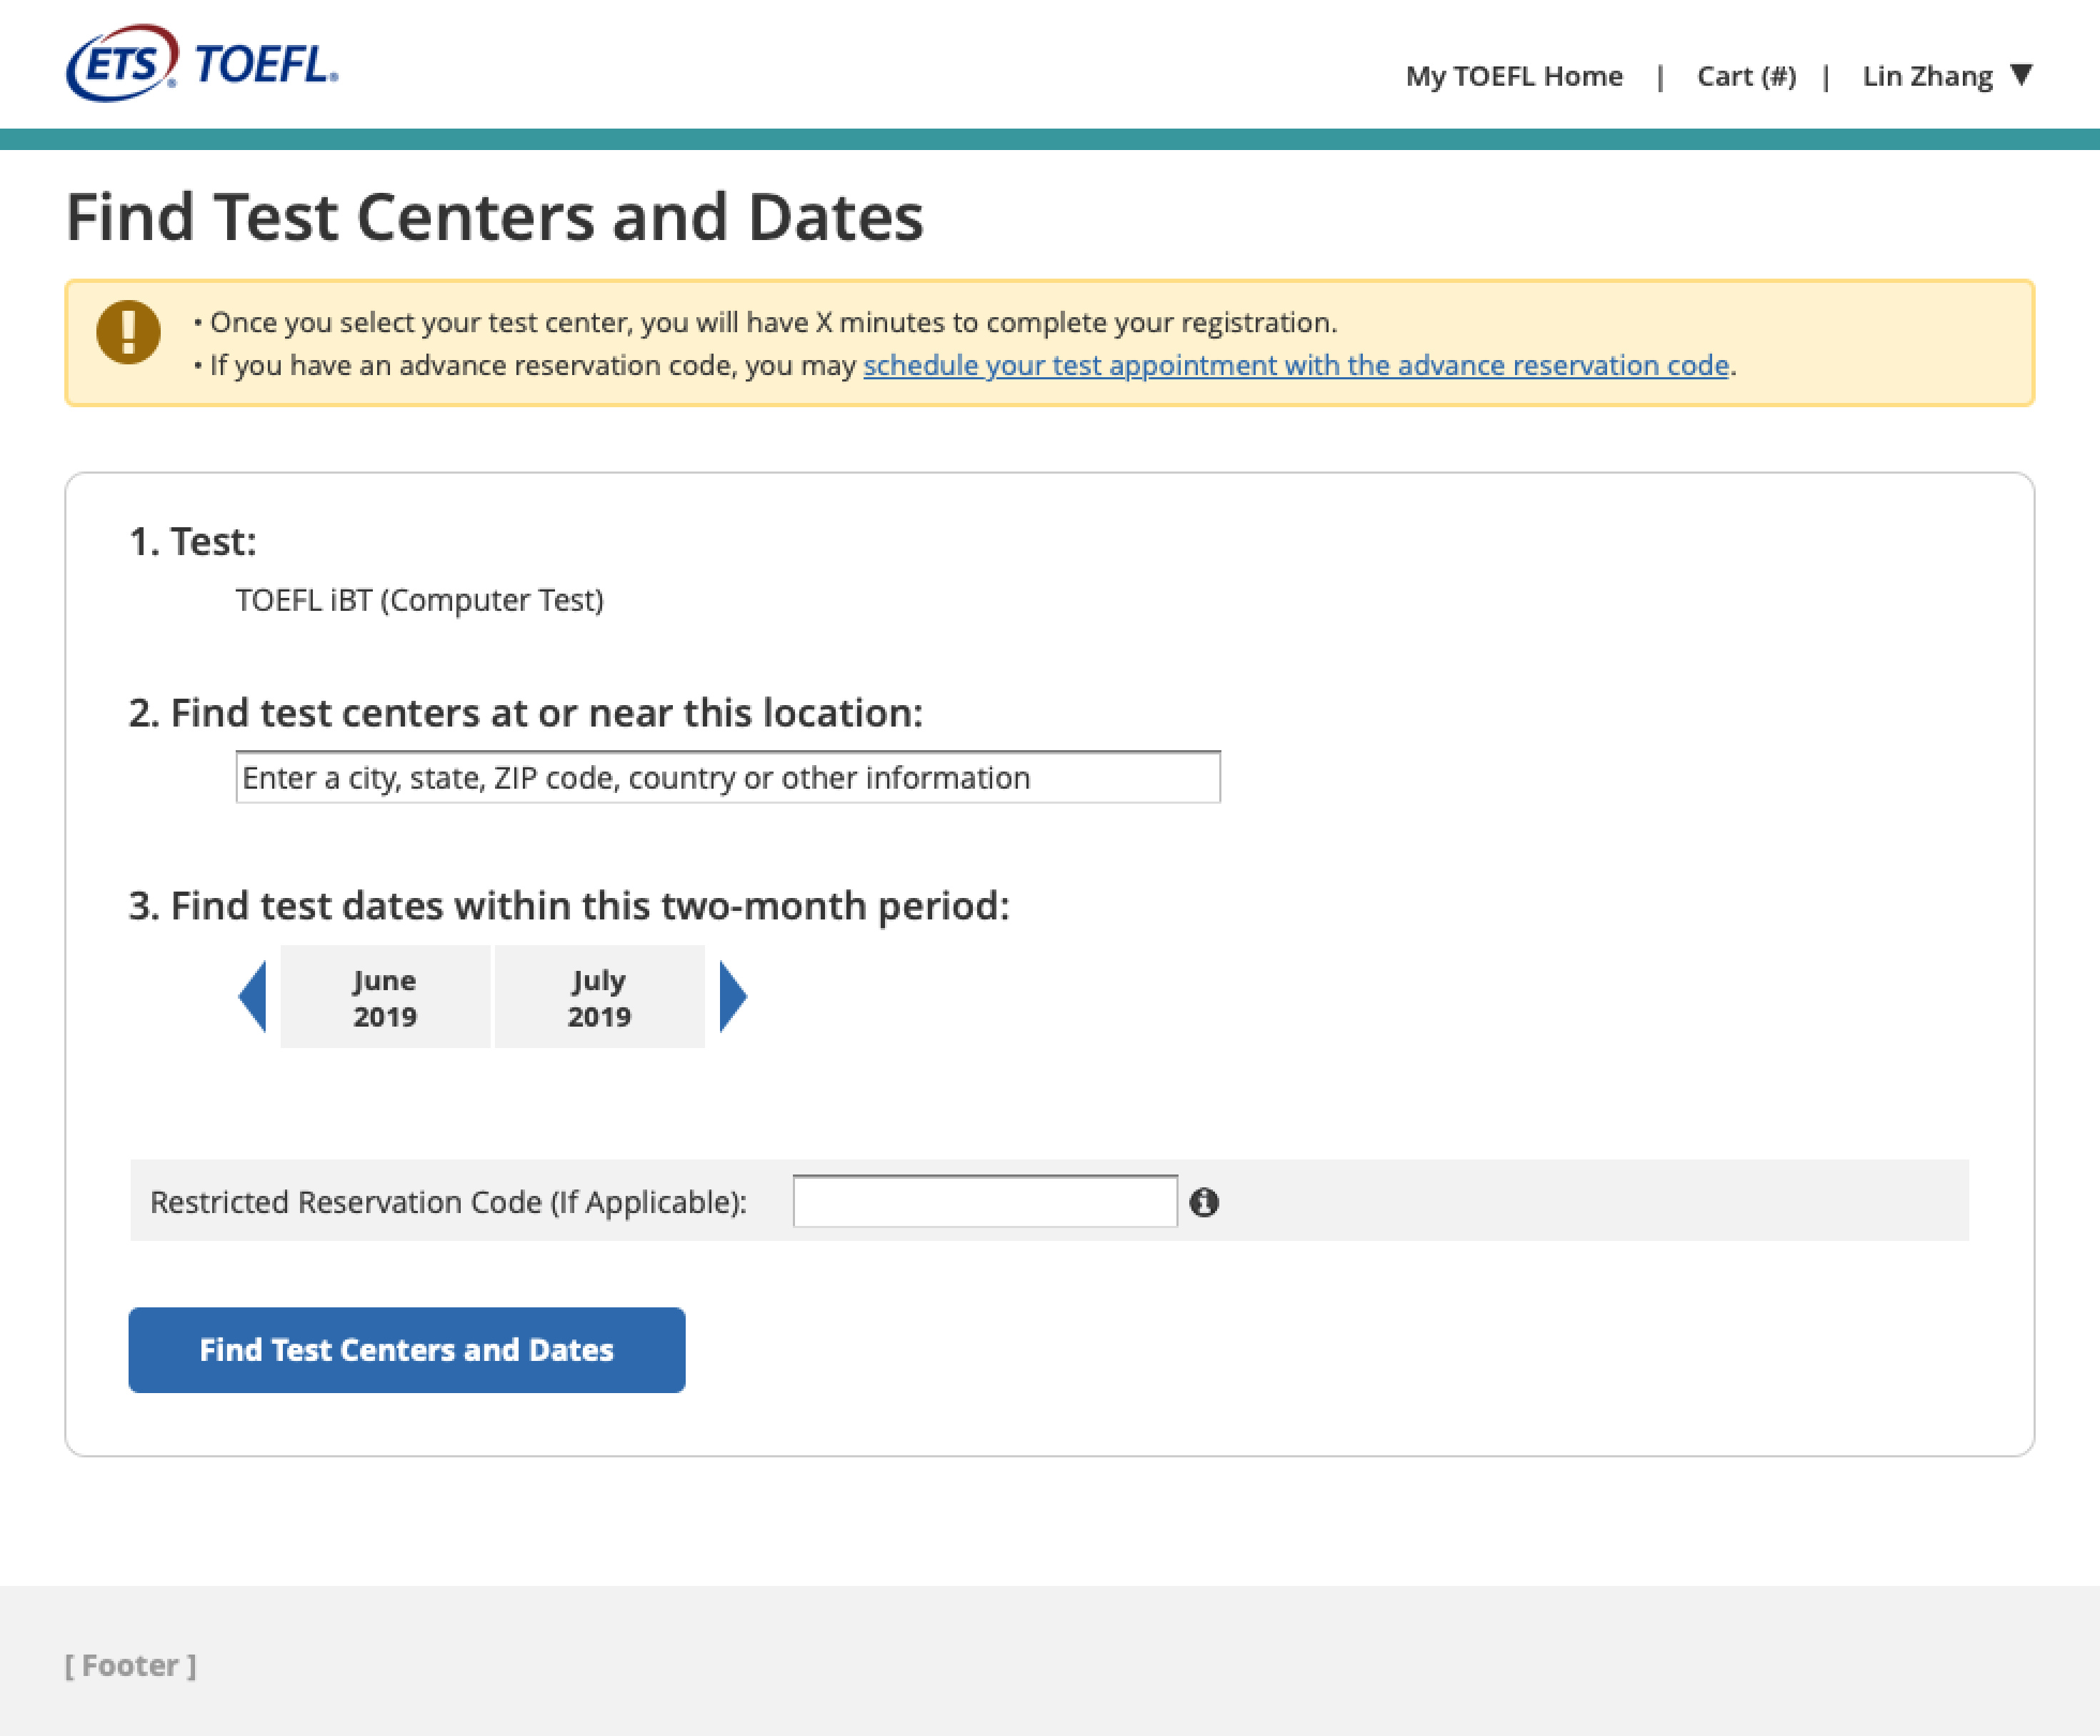The width and height of the screenshot is (2100, 1736).
Task: Focus the location search field
Action: (727, 777)
